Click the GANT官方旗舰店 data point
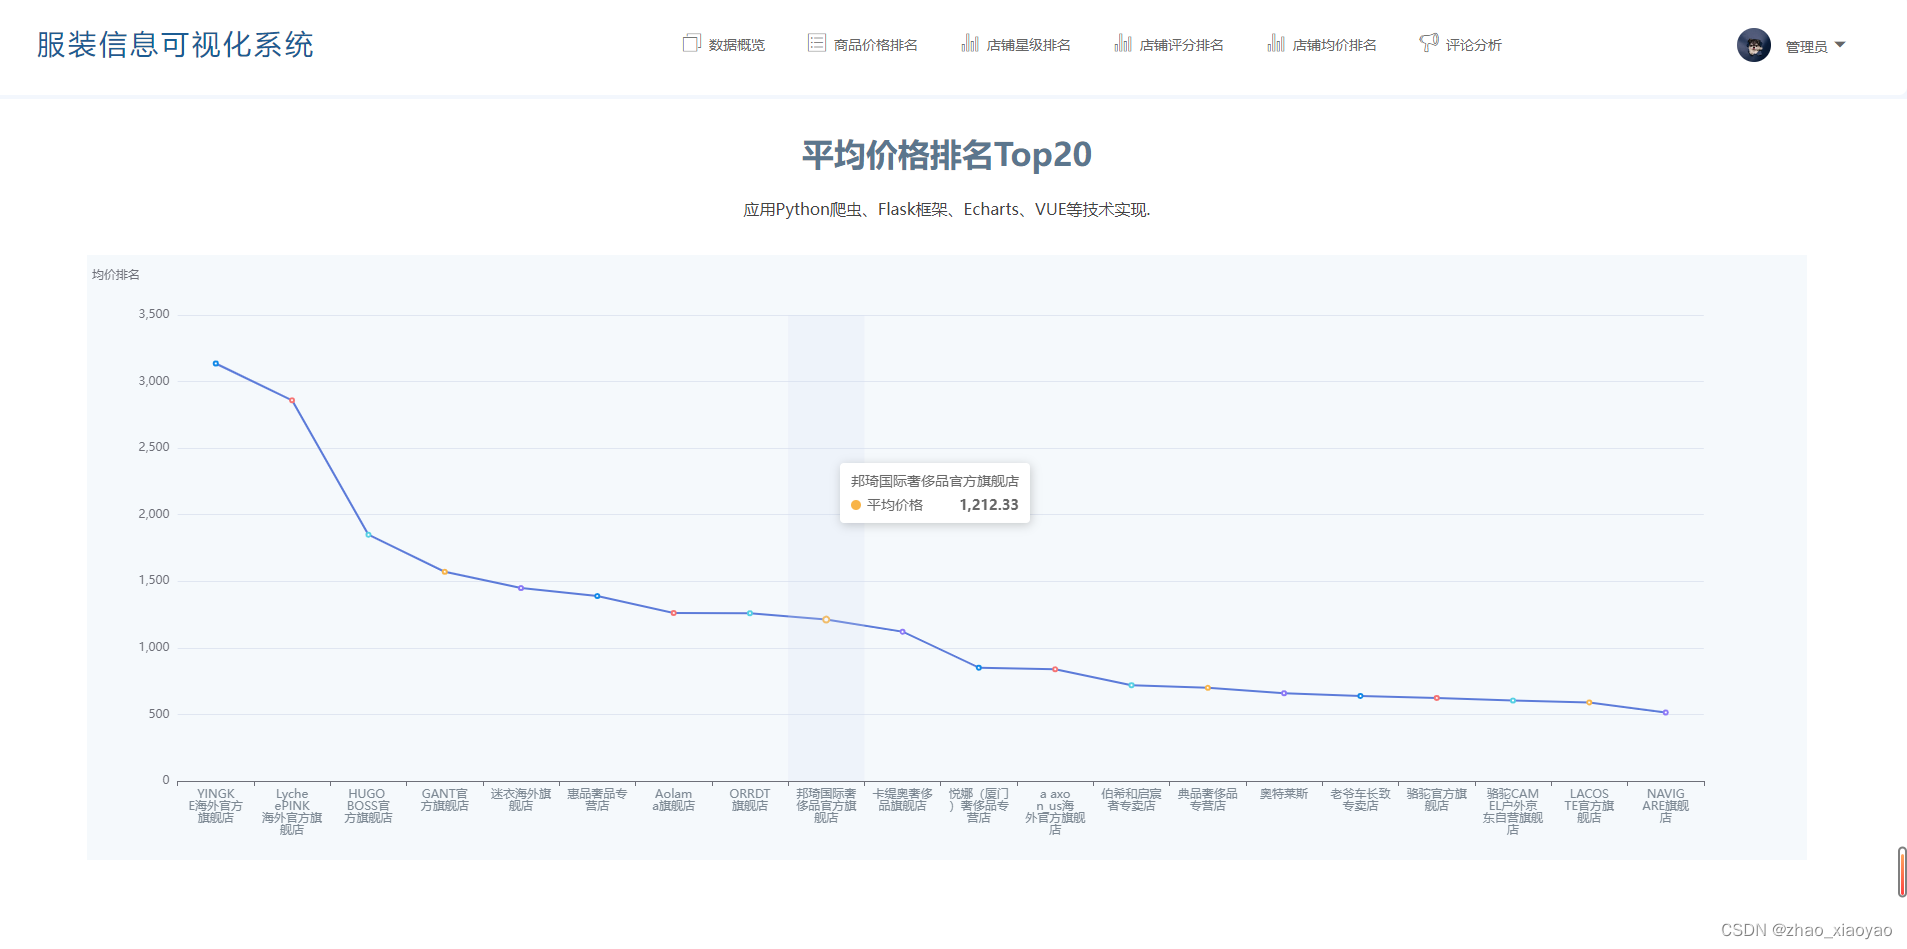1907x949 pixels. (x=445, y=572)
